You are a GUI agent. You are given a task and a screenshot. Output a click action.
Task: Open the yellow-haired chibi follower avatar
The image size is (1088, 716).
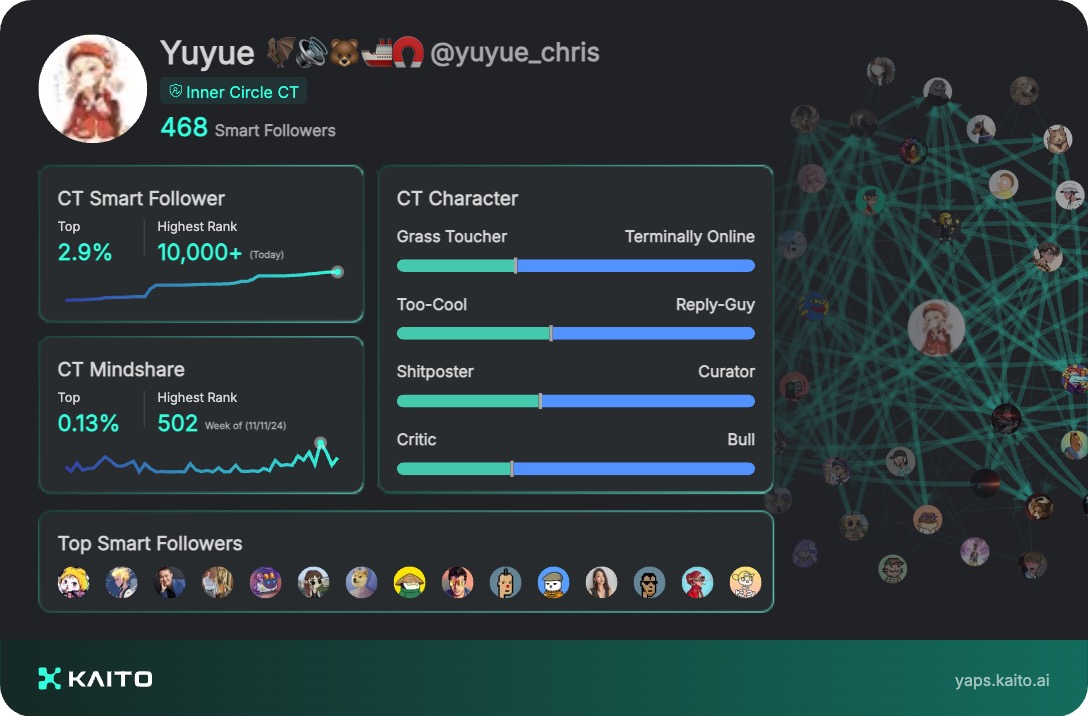(74, 582)
